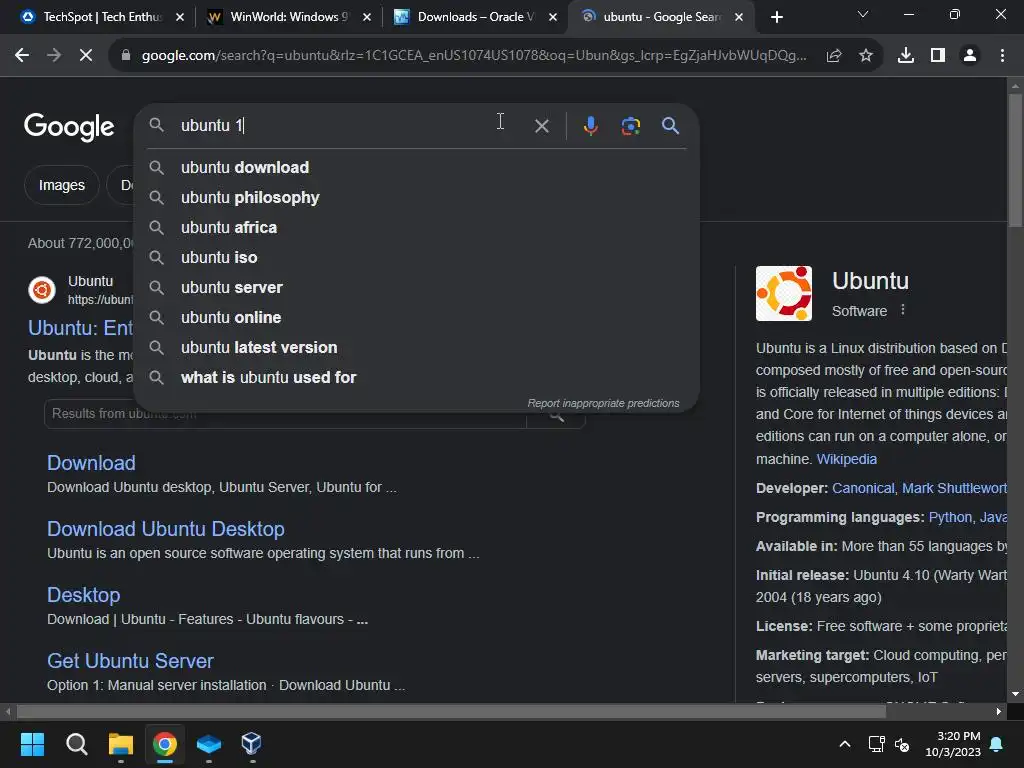Go back to previous page
Screen dimensions: 1024x768
(x=22, y=56)
